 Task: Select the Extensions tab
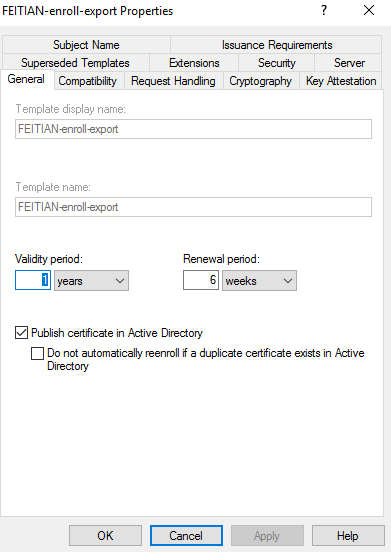click(194, 63)
